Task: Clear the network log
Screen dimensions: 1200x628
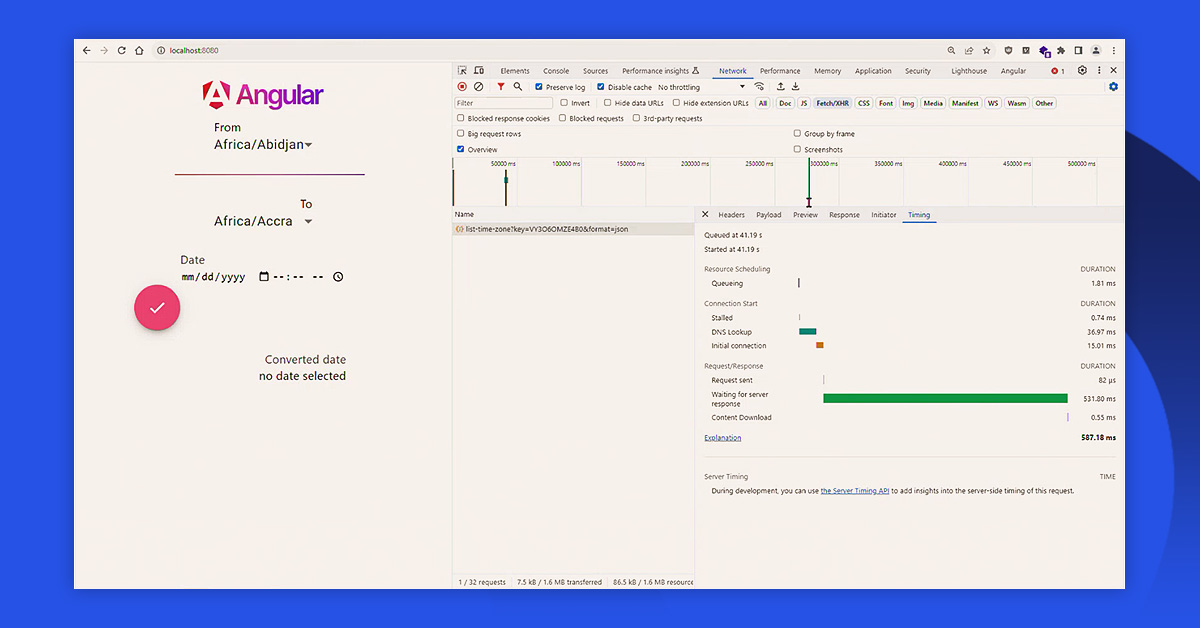Action: point(479,87)
